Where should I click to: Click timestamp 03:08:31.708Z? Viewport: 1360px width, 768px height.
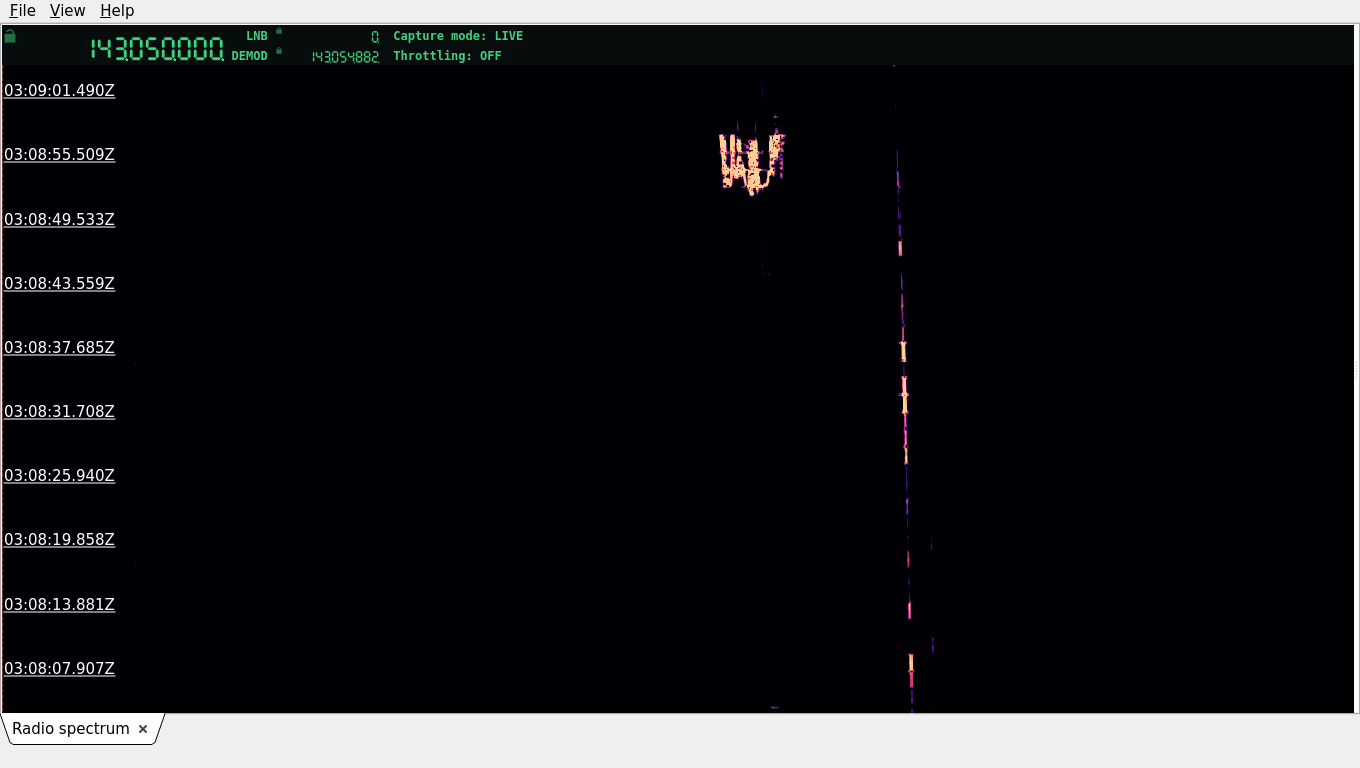point(59,411)
